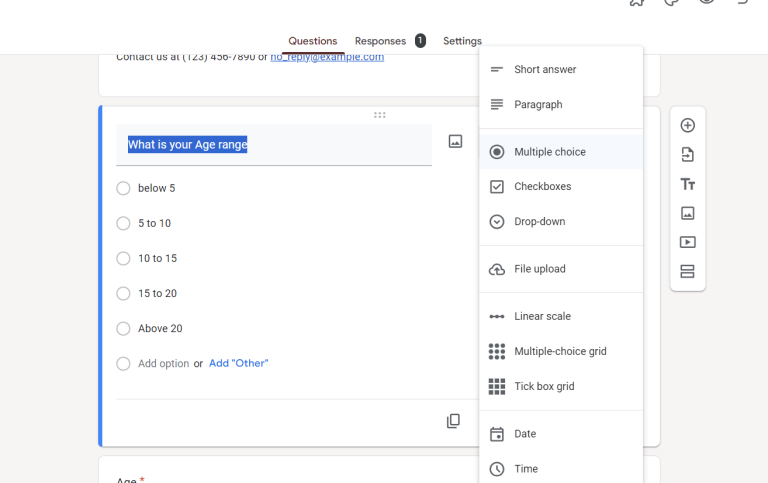The width and height of the screenshot is (768, 483).
Task: Click the Paragraph lines icon
Action: tap(497, 104)
